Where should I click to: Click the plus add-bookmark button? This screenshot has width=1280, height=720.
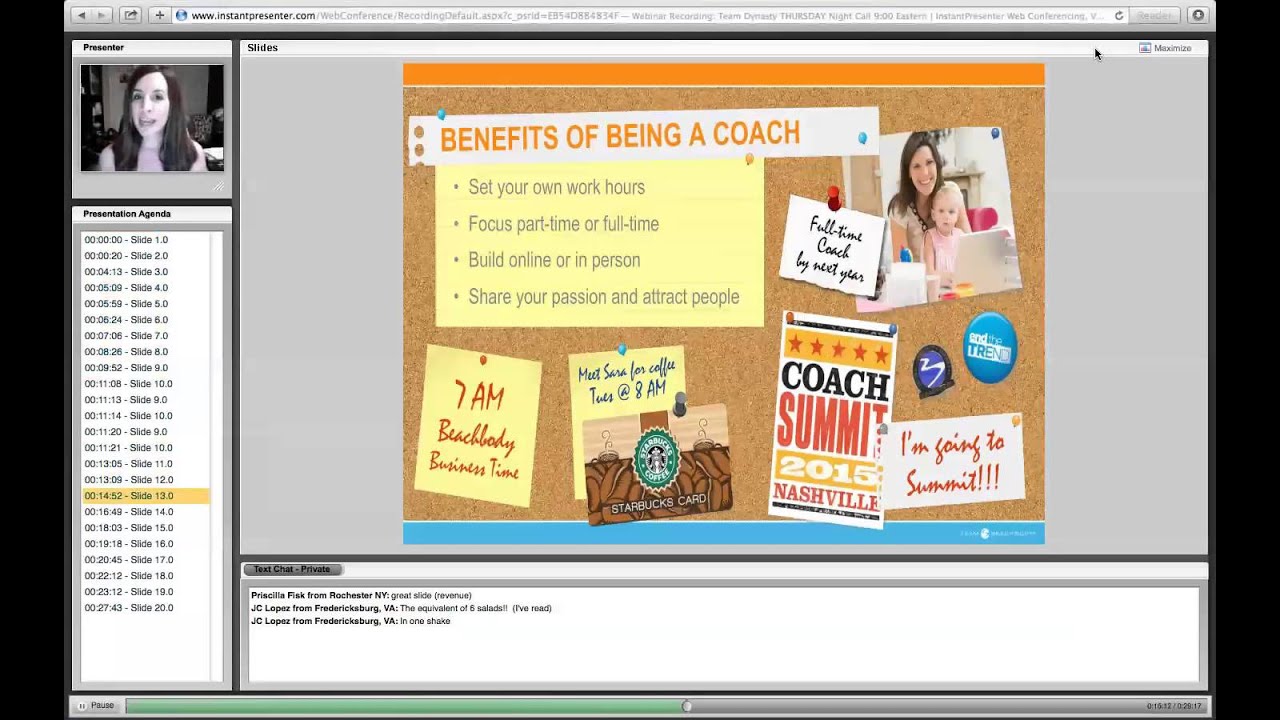click(x=159, y=16)
